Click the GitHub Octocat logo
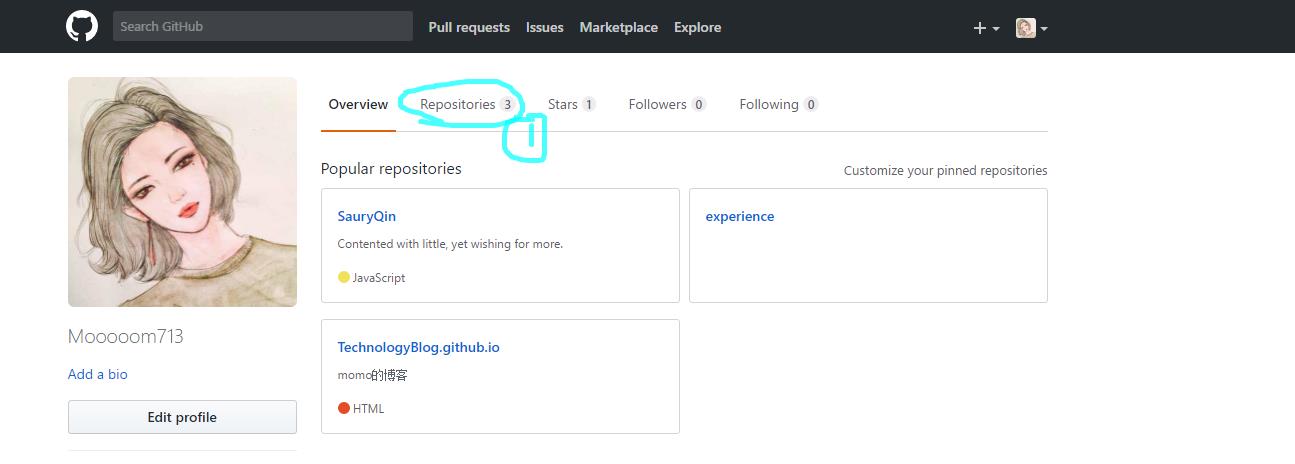 point(82,27)
